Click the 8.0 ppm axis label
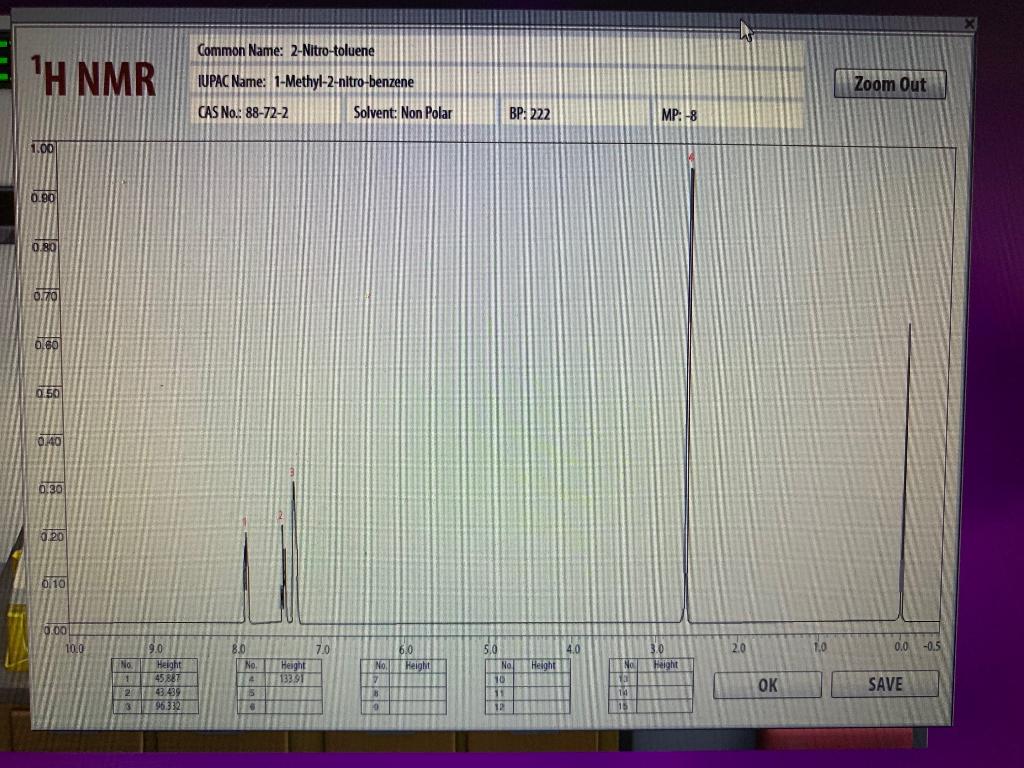1024x768 pixels. click(238, 649)
